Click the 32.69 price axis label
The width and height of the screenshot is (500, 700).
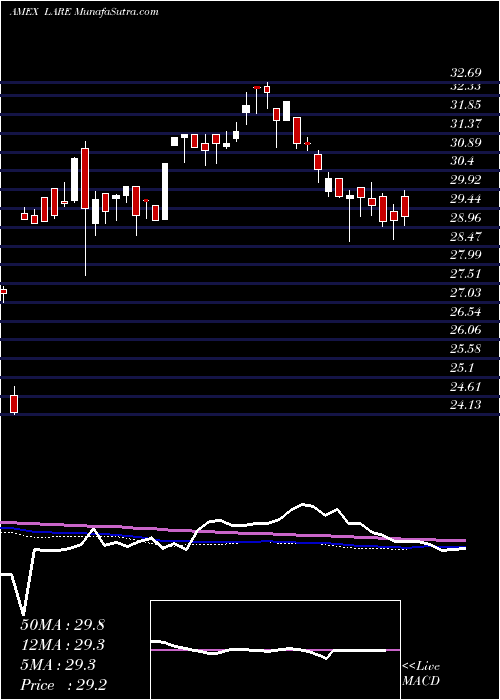click(x=465, y=73)
